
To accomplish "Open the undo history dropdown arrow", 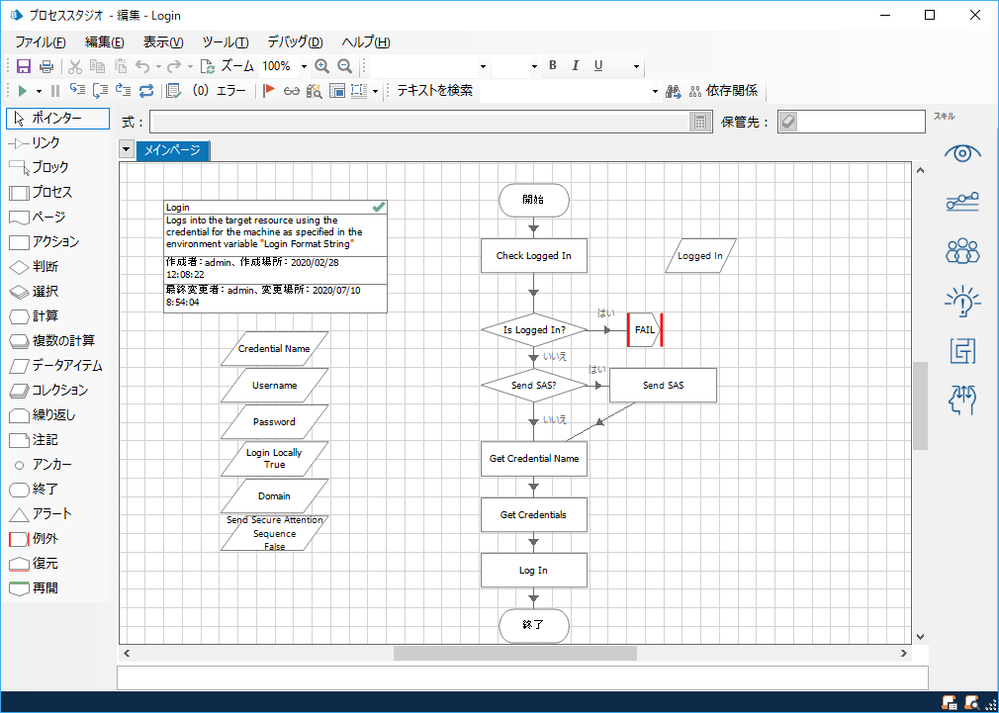I will pyautogui.click(x=158, y=66).
